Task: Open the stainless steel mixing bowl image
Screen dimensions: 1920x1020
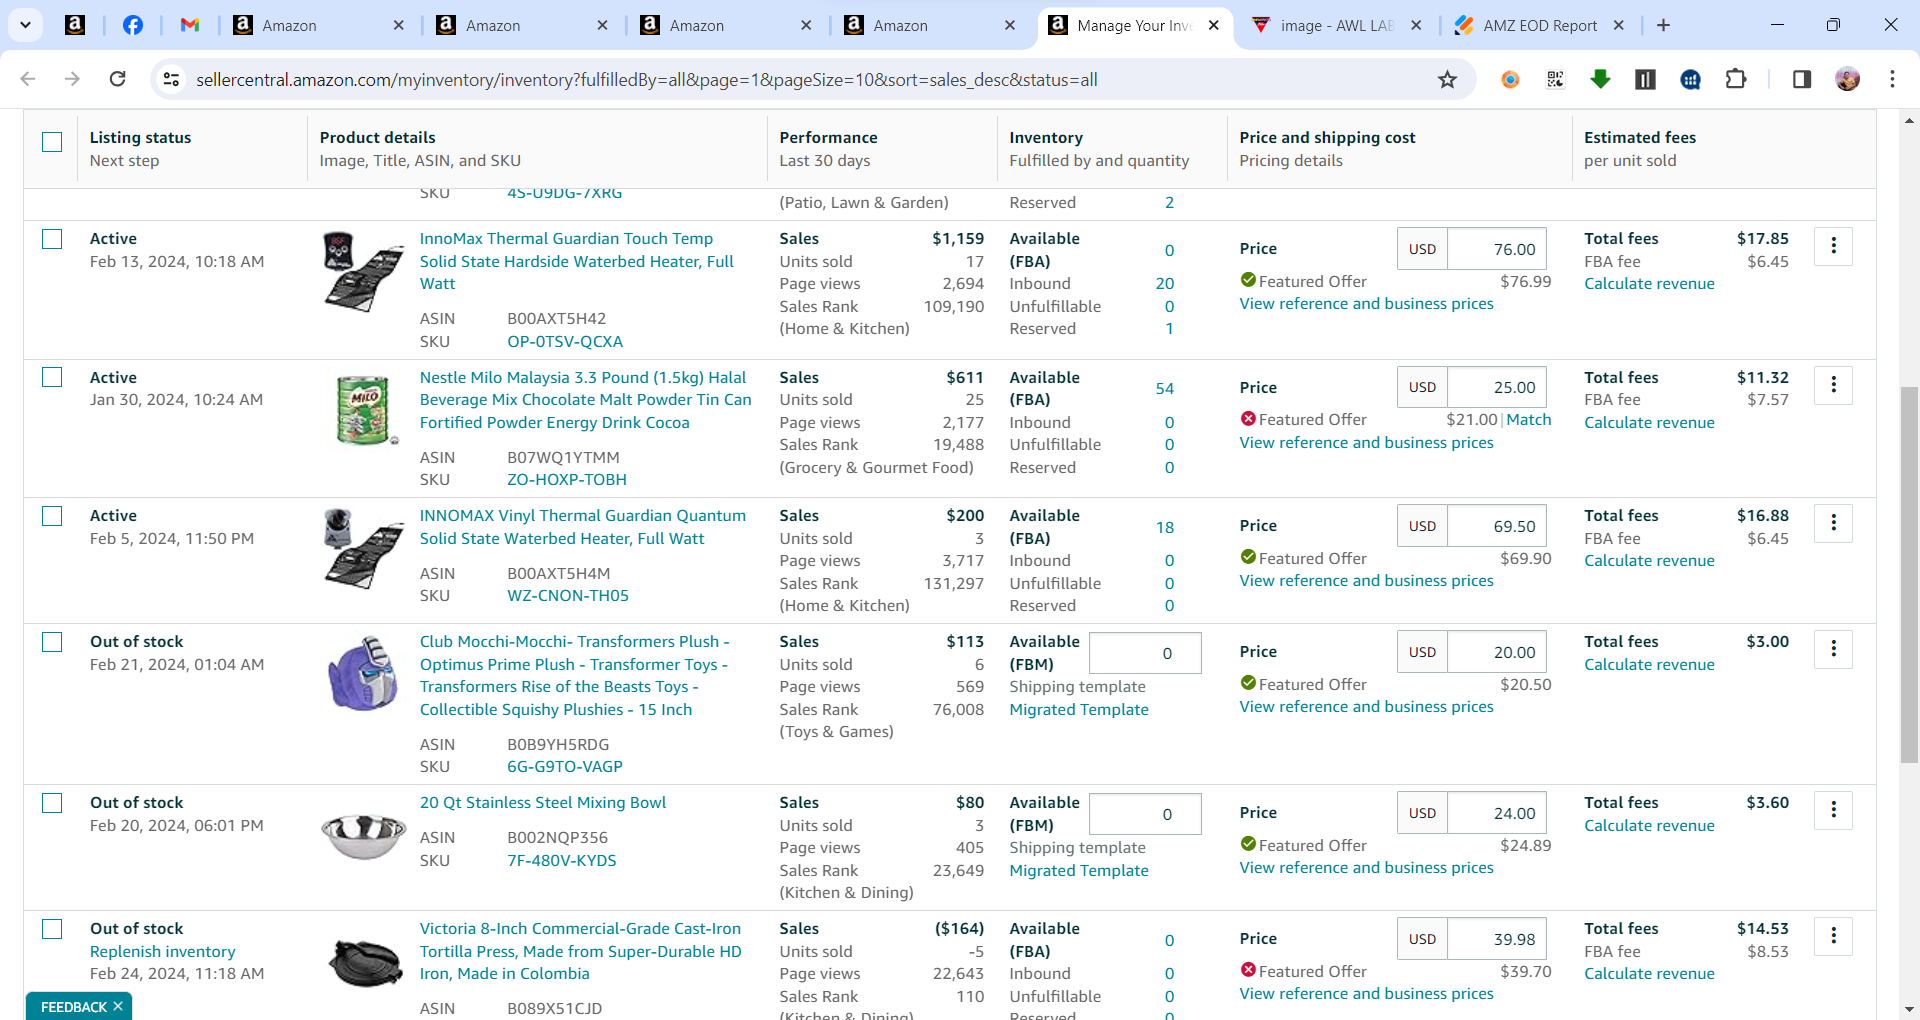Action: pyautogui.click(x=363, y=836)
